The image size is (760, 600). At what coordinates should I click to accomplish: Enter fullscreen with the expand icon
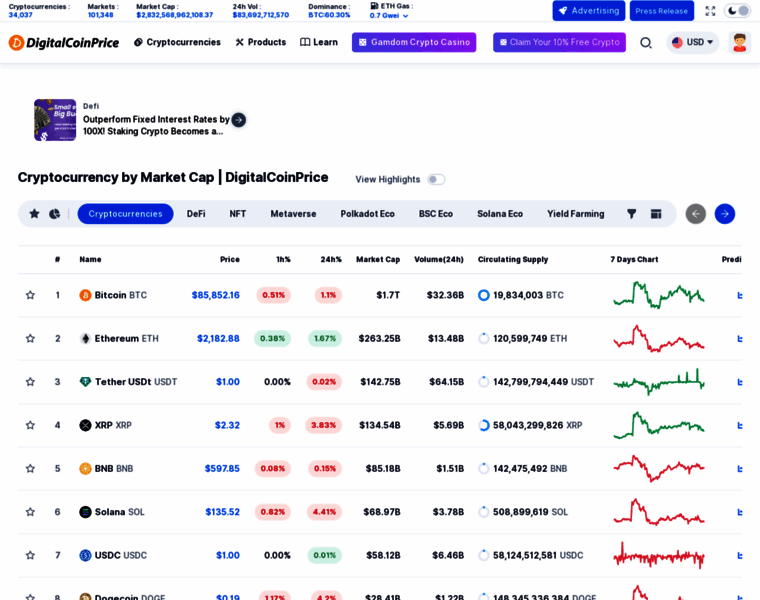[x=710, y=11]
